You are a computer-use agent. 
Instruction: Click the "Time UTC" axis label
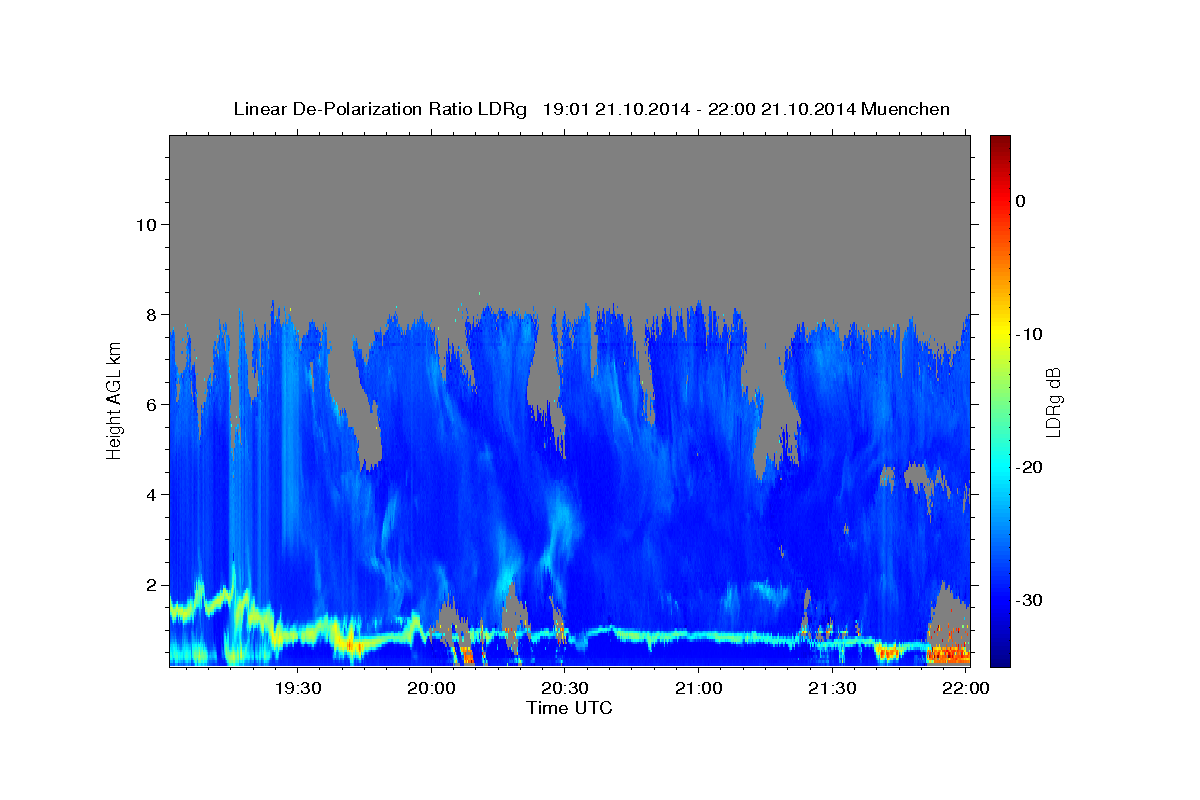click(569, 708)
